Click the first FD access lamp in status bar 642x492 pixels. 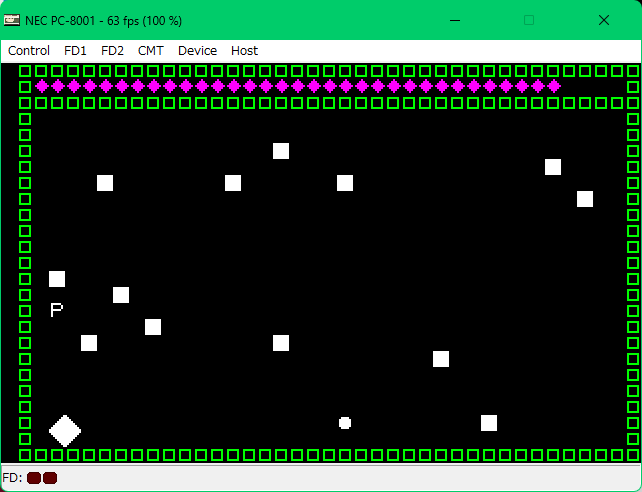(34, 478)
